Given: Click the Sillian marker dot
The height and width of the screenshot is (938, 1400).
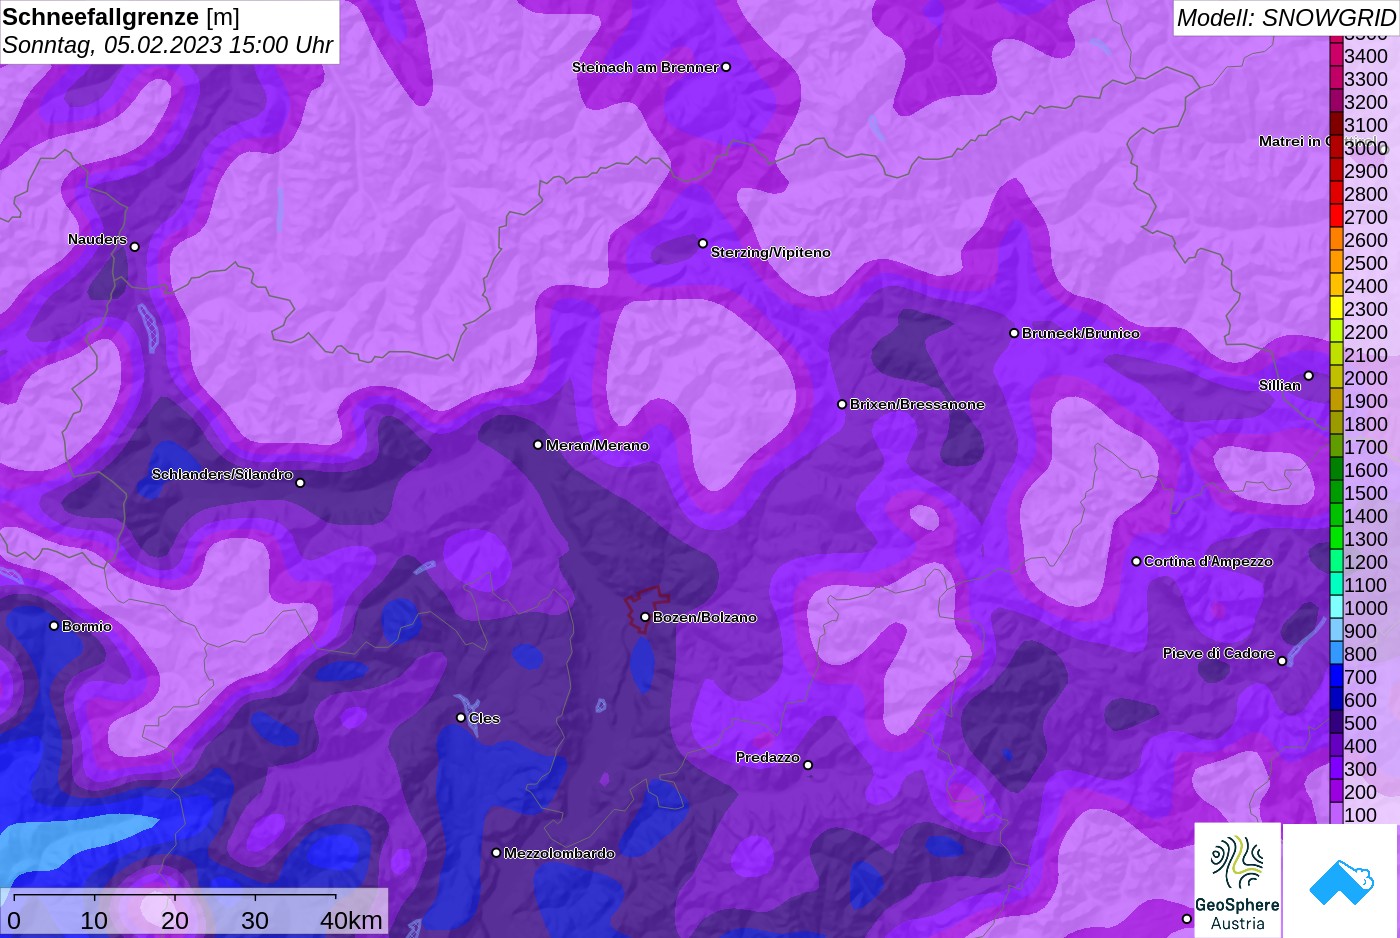Looking at the screenshot, I should tap(1308, 376).
